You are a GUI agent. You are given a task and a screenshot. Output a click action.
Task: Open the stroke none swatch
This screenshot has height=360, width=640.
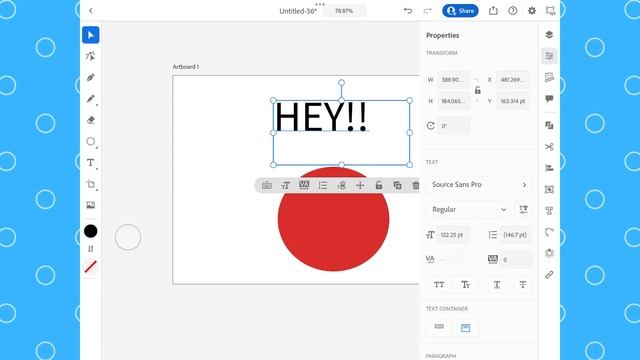point(91,267)
